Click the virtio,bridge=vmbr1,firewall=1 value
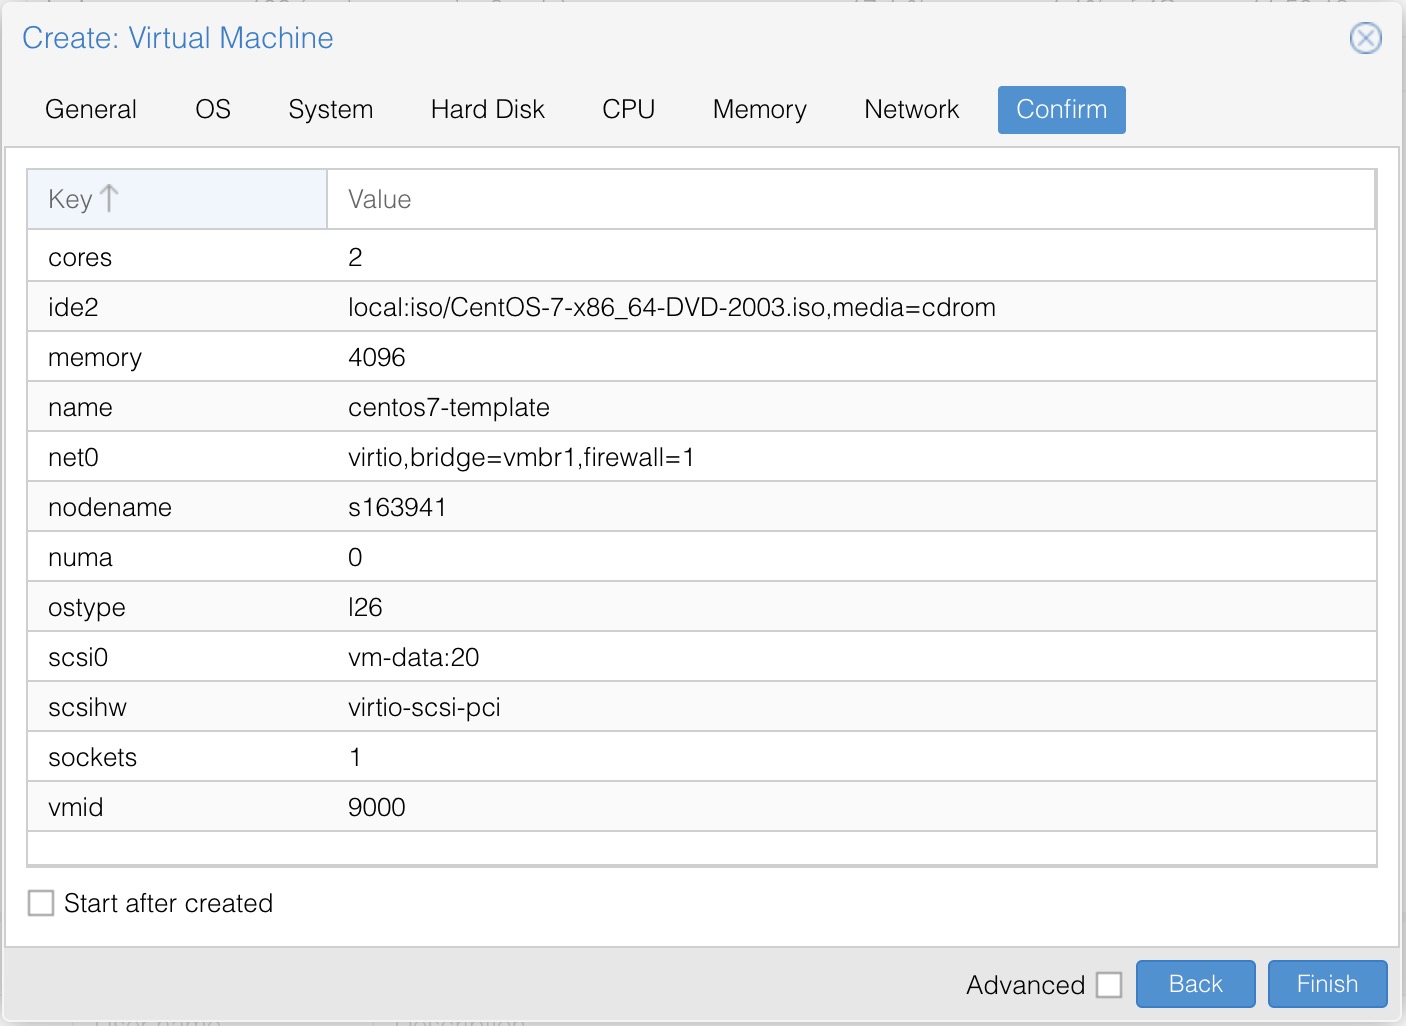Image resolution: width=1406 pixels, height=1026 pixels. pyautogui.click(x=521, y=457)
